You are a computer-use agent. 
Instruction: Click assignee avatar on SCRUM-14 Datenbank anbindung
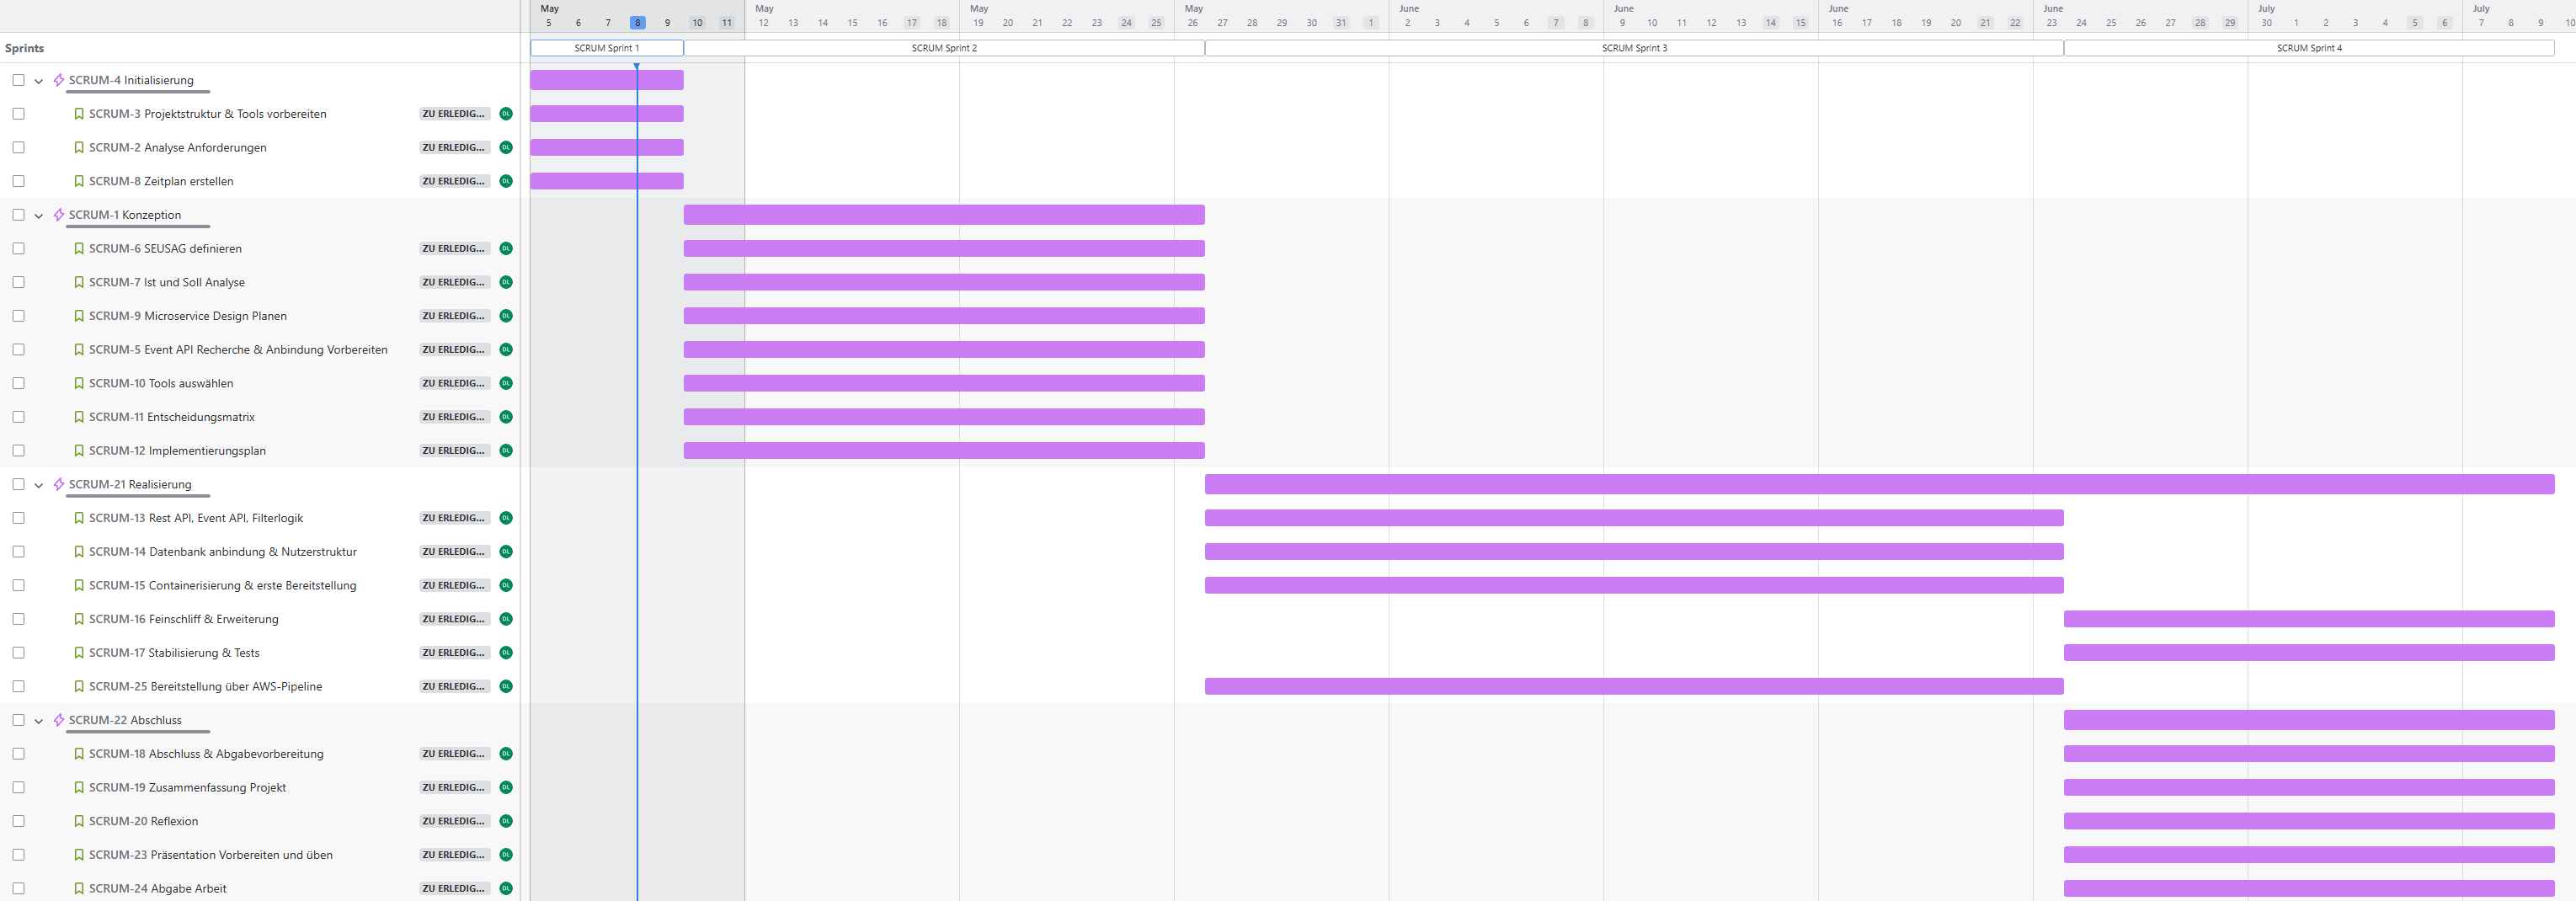coord(506,551)
